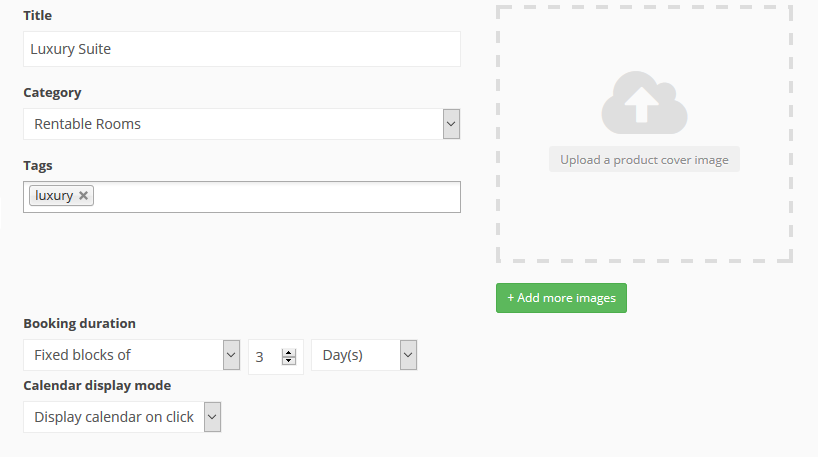Click the arrow beside Fixed blocks of
The width and height of the screenshot is (818, 457).
click(x=231, y=355)
